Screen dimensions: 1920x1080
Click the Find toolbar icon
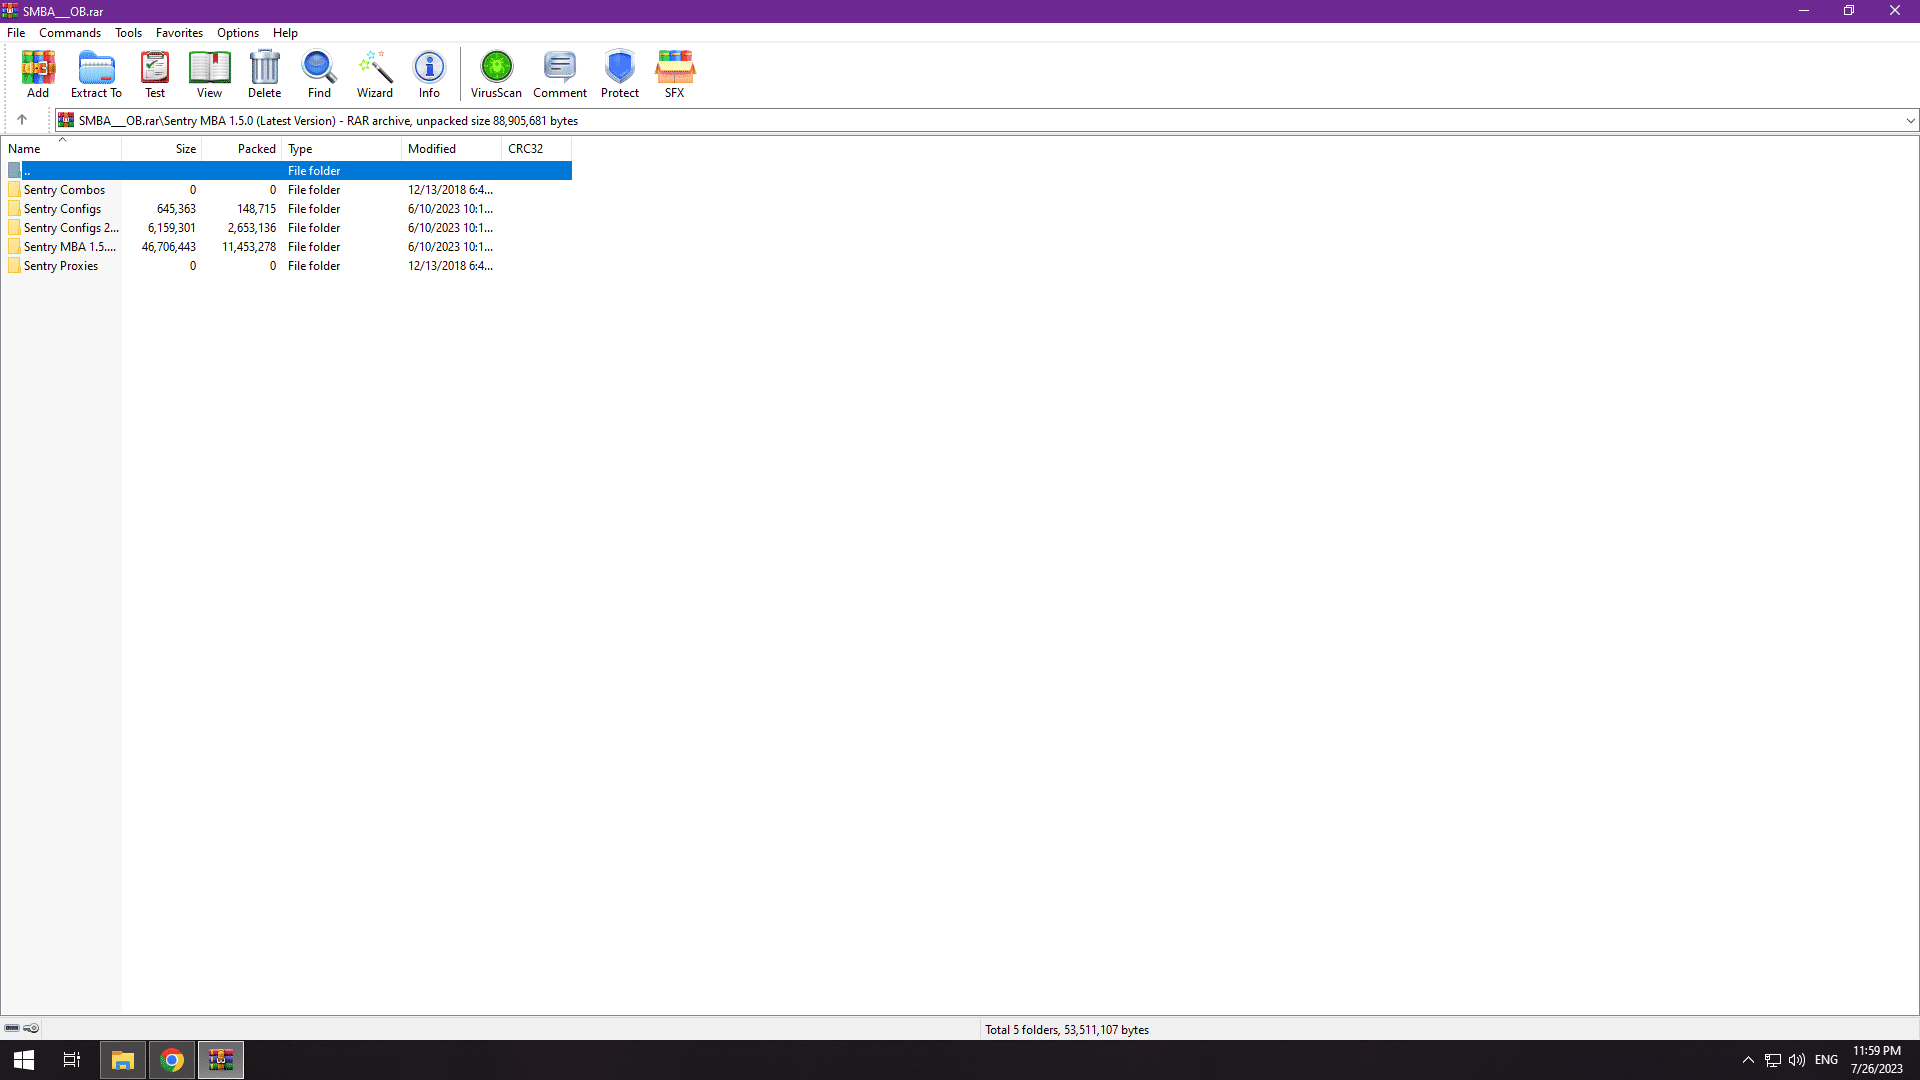[319, 74]
